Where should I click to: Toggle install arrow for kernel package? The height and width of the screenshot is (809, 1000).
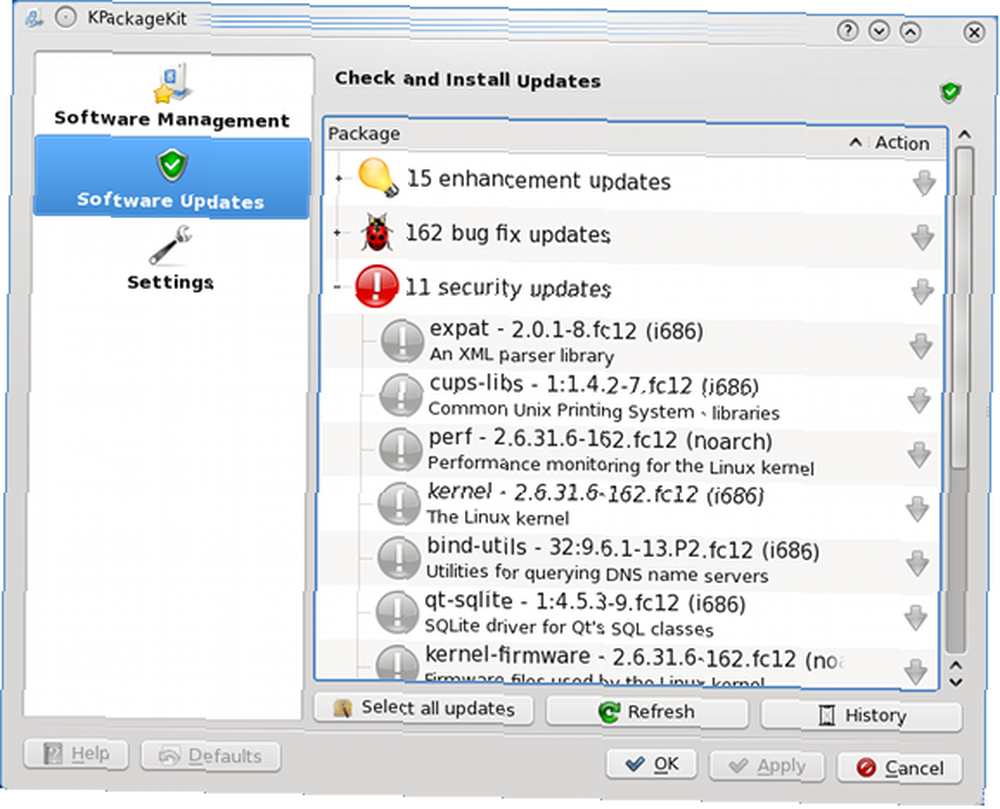click(918, 509)
